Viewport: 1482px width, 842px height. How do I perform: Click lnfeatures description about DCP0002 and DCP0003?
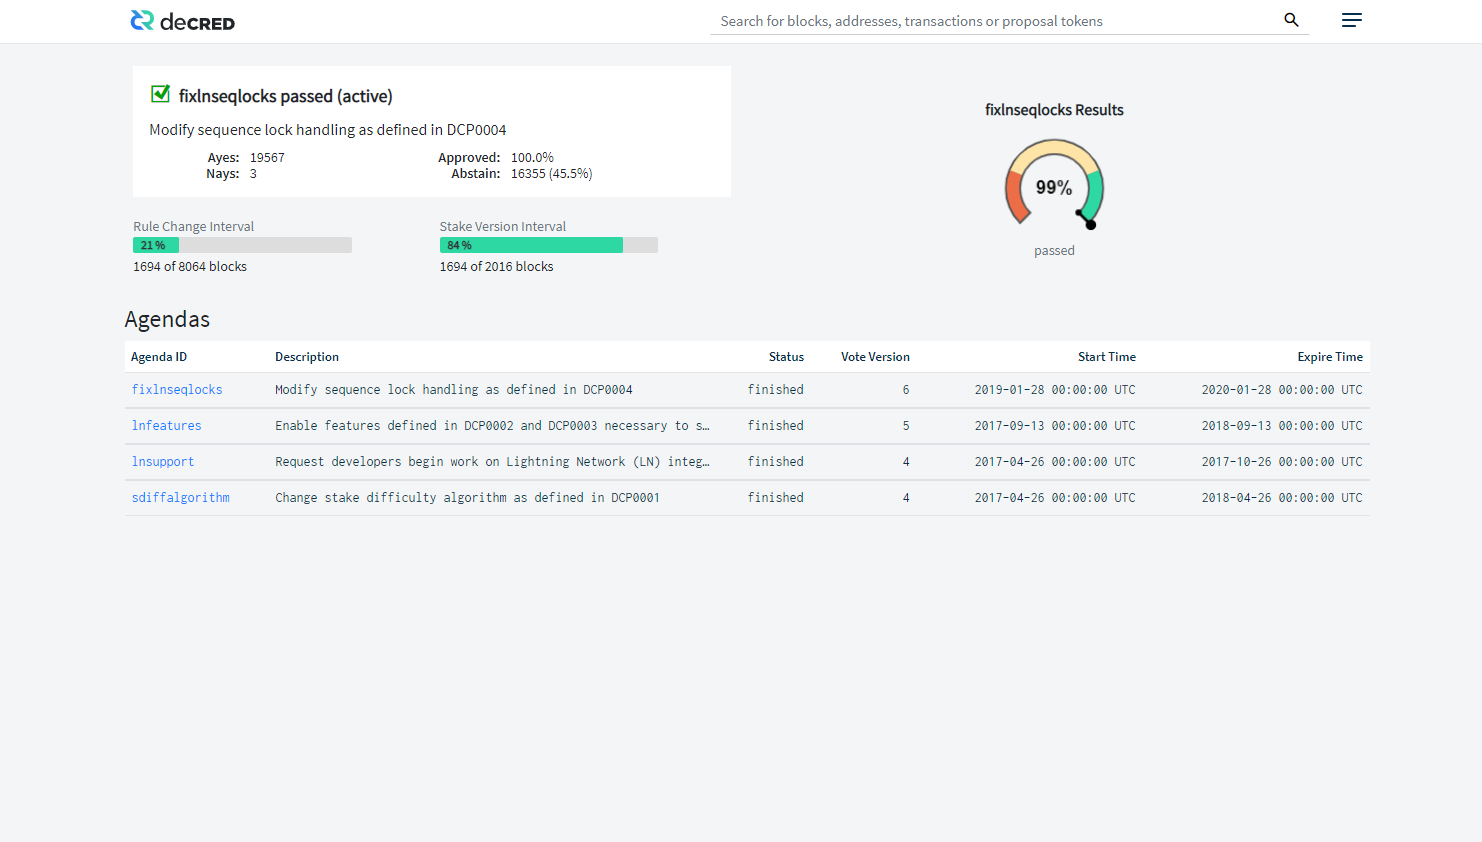pyautogui.click(x=492, y=426)
